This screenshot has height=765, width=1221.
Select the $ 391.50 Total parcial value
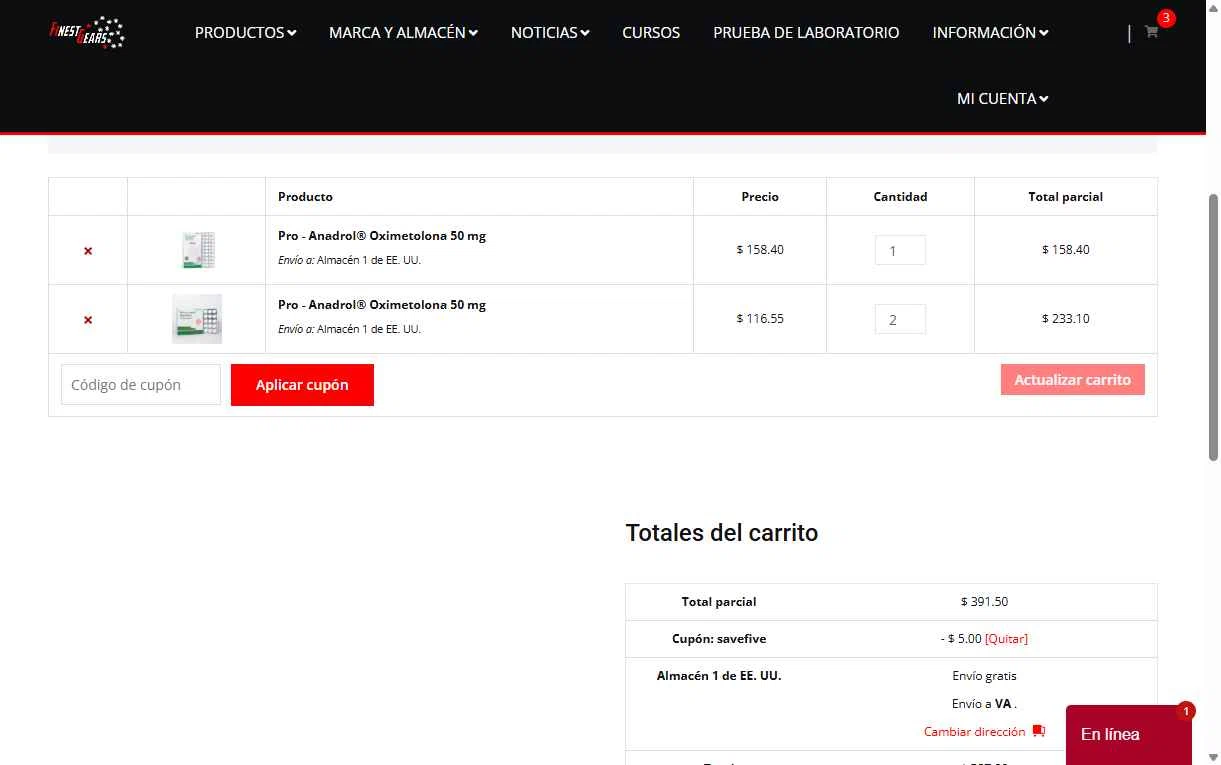[984, 602]
